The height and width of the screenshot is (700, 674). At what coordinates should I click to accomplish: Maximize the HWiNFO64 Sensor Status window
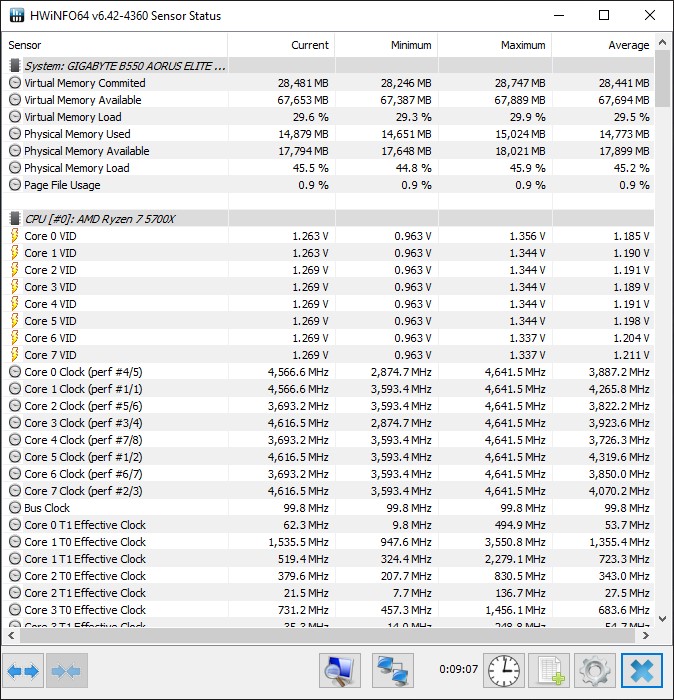point(604,15)
